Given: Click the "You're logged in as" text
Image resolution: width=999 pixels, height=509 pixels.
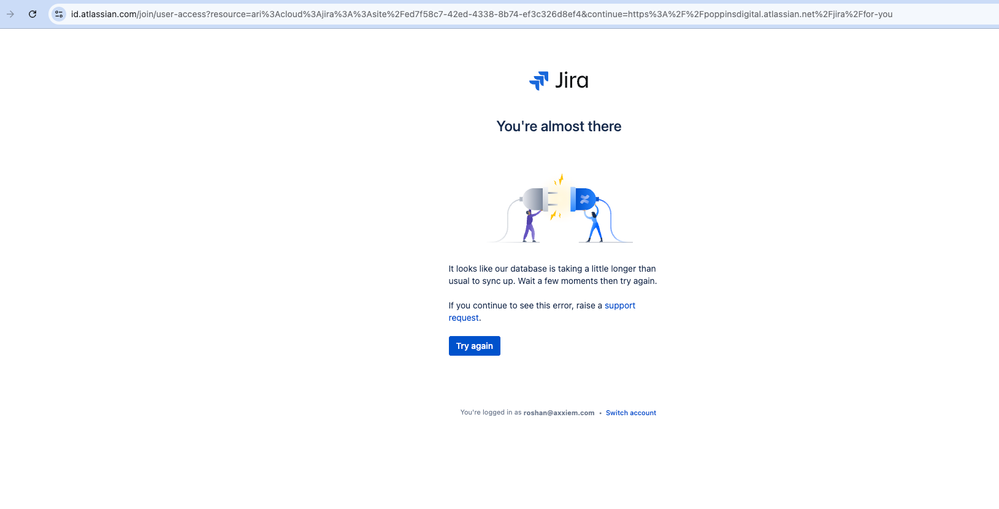Looking at the screenshot, I should [491, 413].
